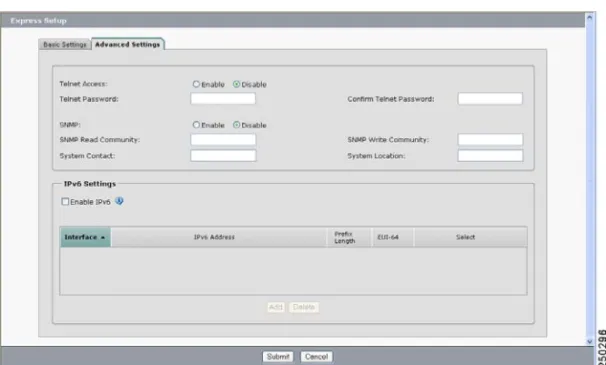
Task: Click the SNMP Write Community field
Action: [x=490, y=139]
